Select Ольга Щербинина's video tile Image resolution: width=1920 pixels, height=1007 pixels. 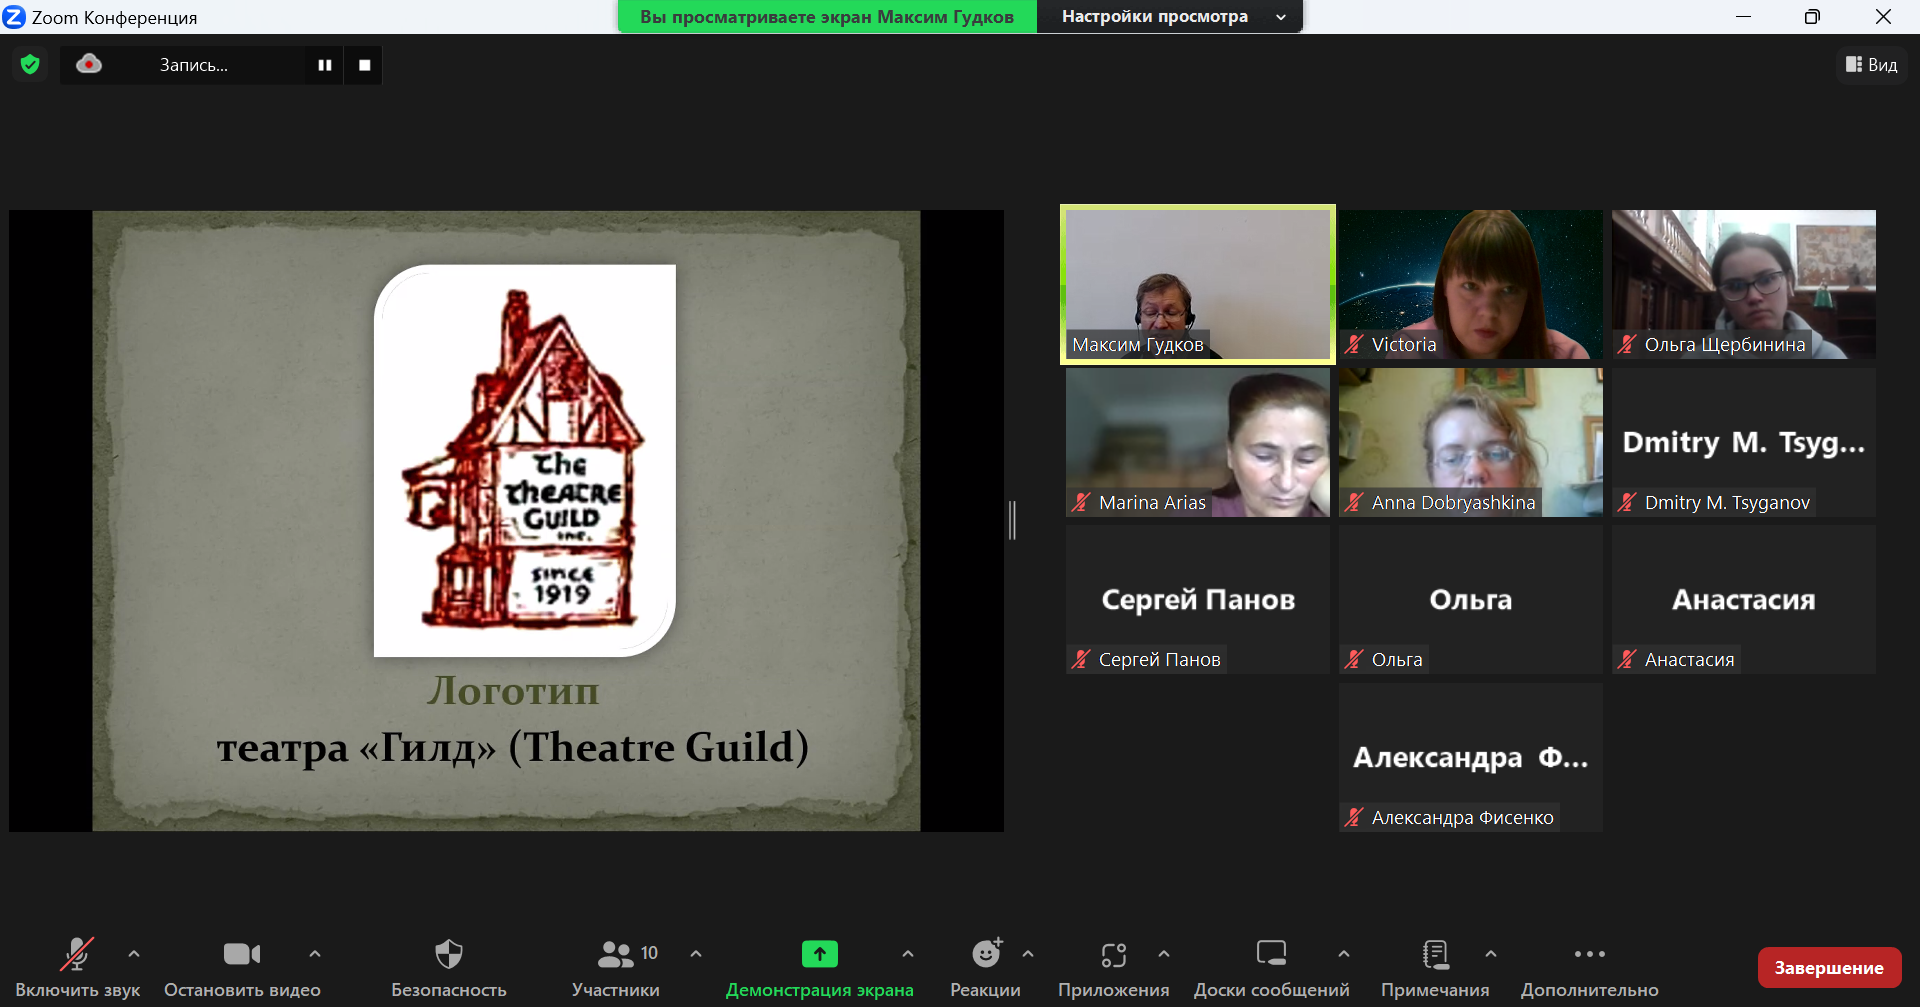click(x=1744, y=284)
